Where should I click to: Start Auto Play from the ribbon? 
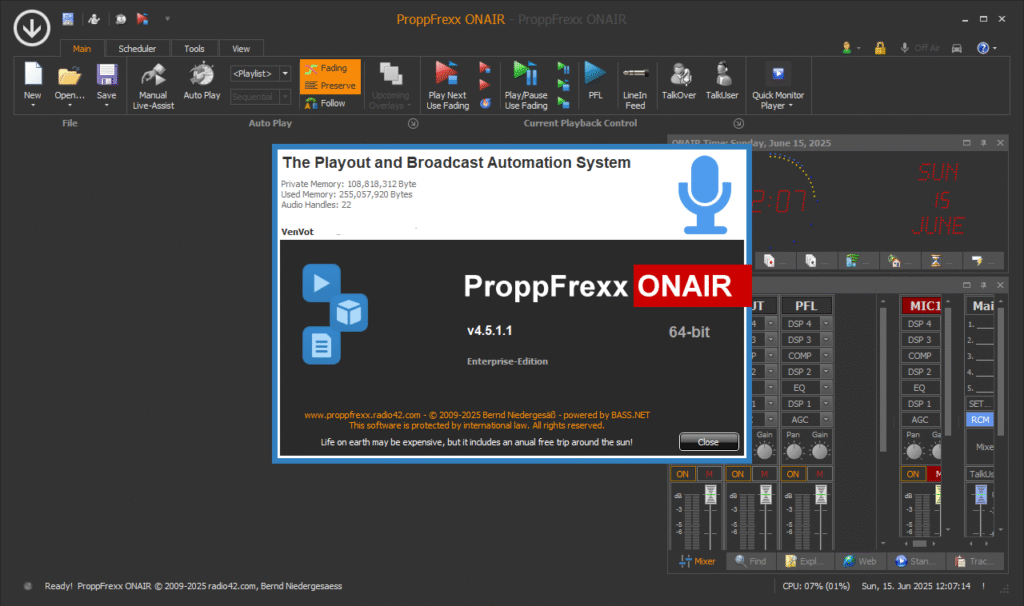tap(201, 76)
